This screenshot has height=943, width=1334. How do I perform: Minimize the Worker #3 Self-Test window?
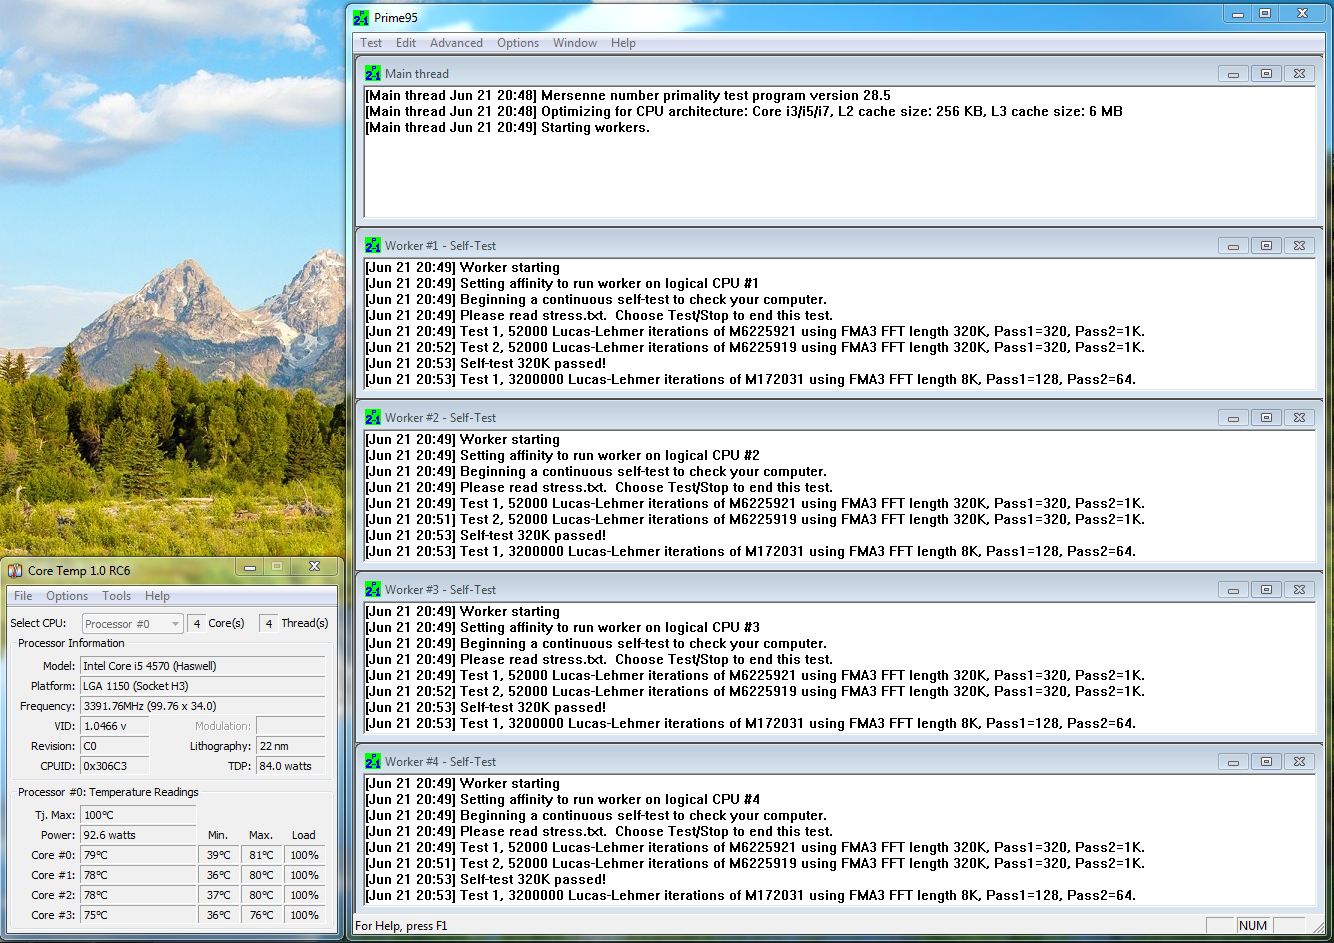click(1234, 590)
